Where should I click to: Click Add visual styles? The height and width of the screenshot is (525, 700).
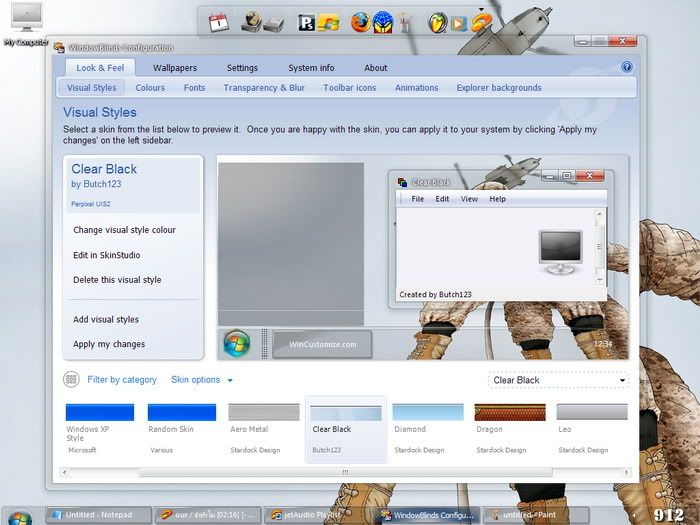pos(106,319)
